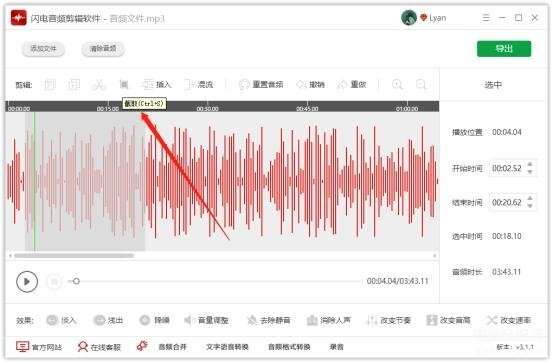Open the 音量调整 volume adjustment effect
This screenshot has height=364, width=553.
207,320
